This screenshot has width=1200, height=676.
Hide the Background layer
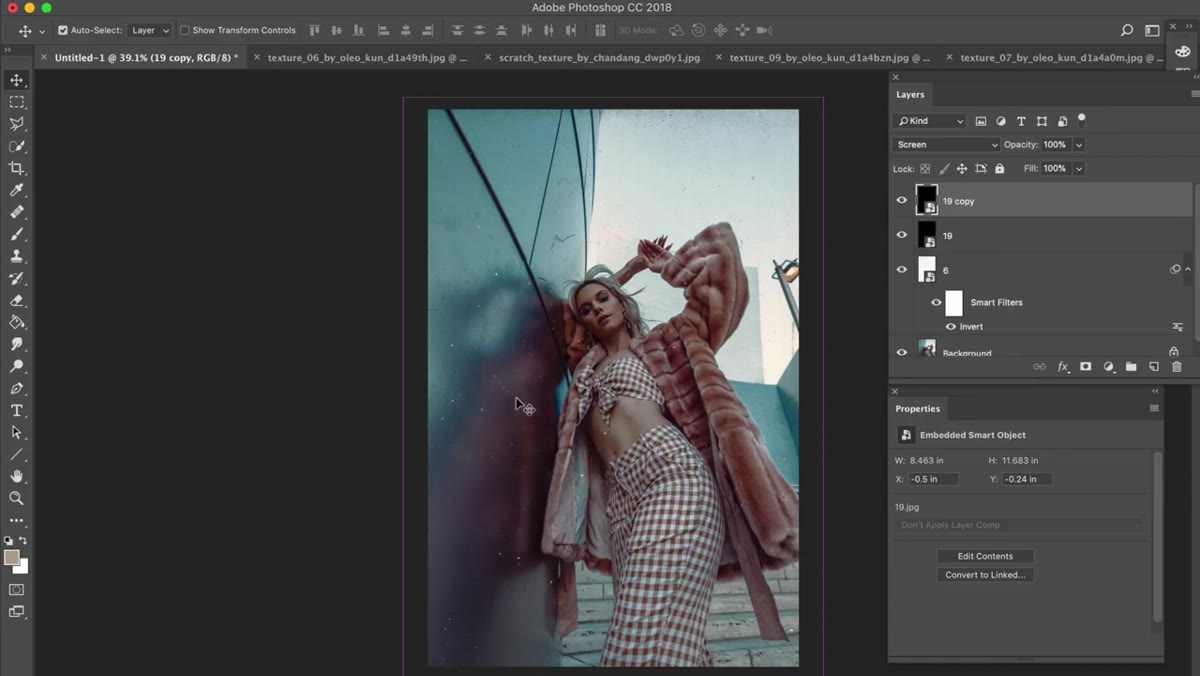(x=901, y=352)
